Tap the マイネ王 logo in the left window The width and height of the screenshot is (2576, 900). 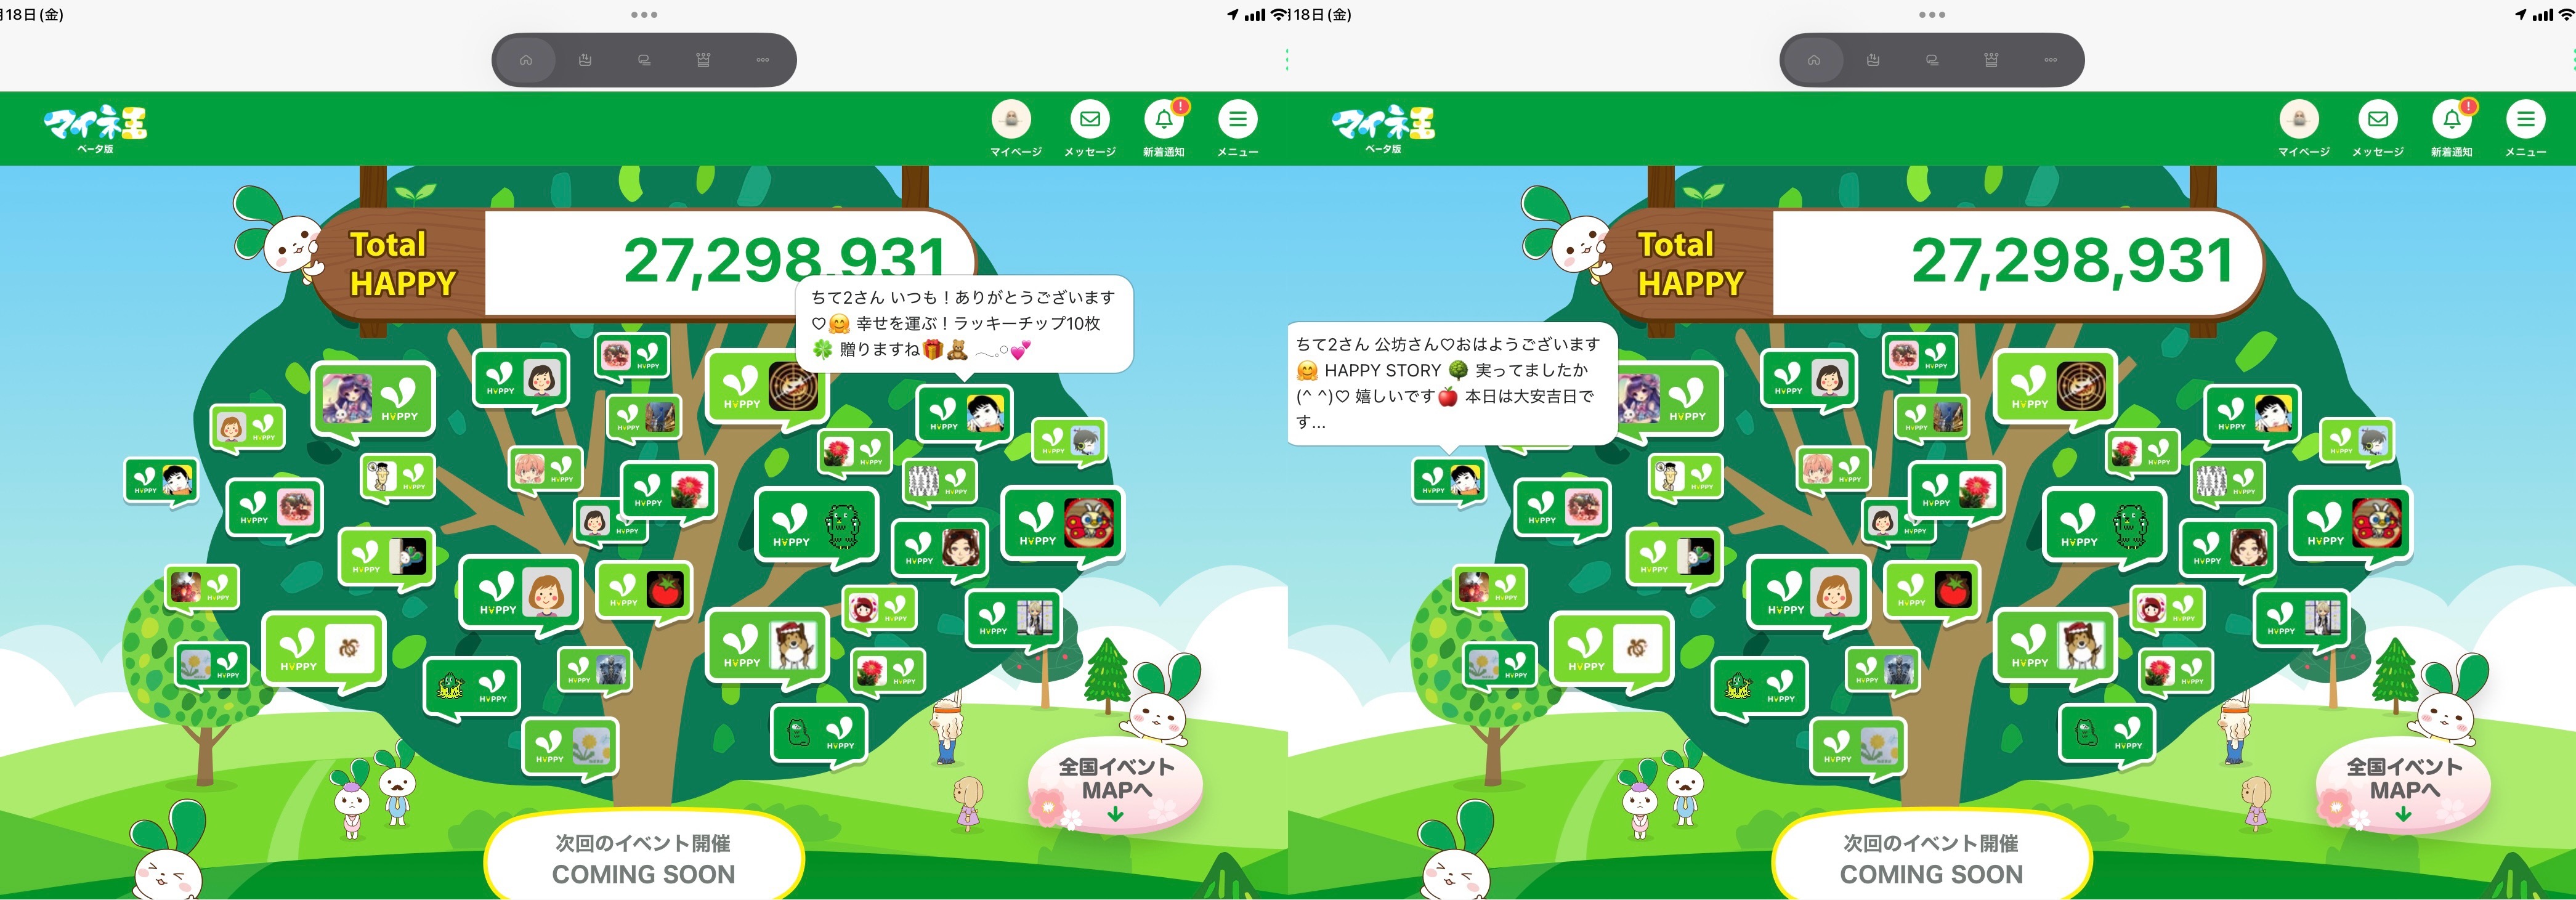(x=95, y=125)
